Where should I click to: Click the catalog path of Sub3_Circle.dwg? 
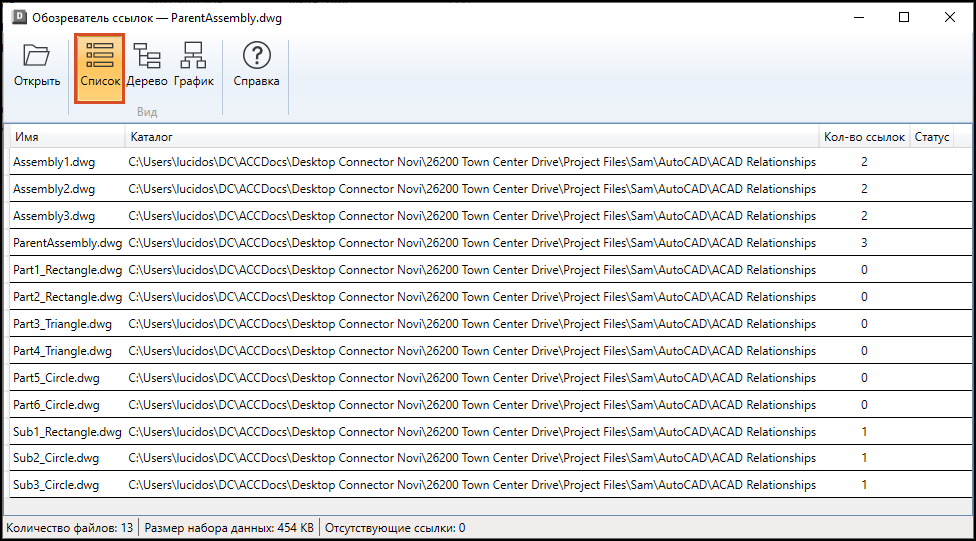pyautogui.click(x=472, y=485)
